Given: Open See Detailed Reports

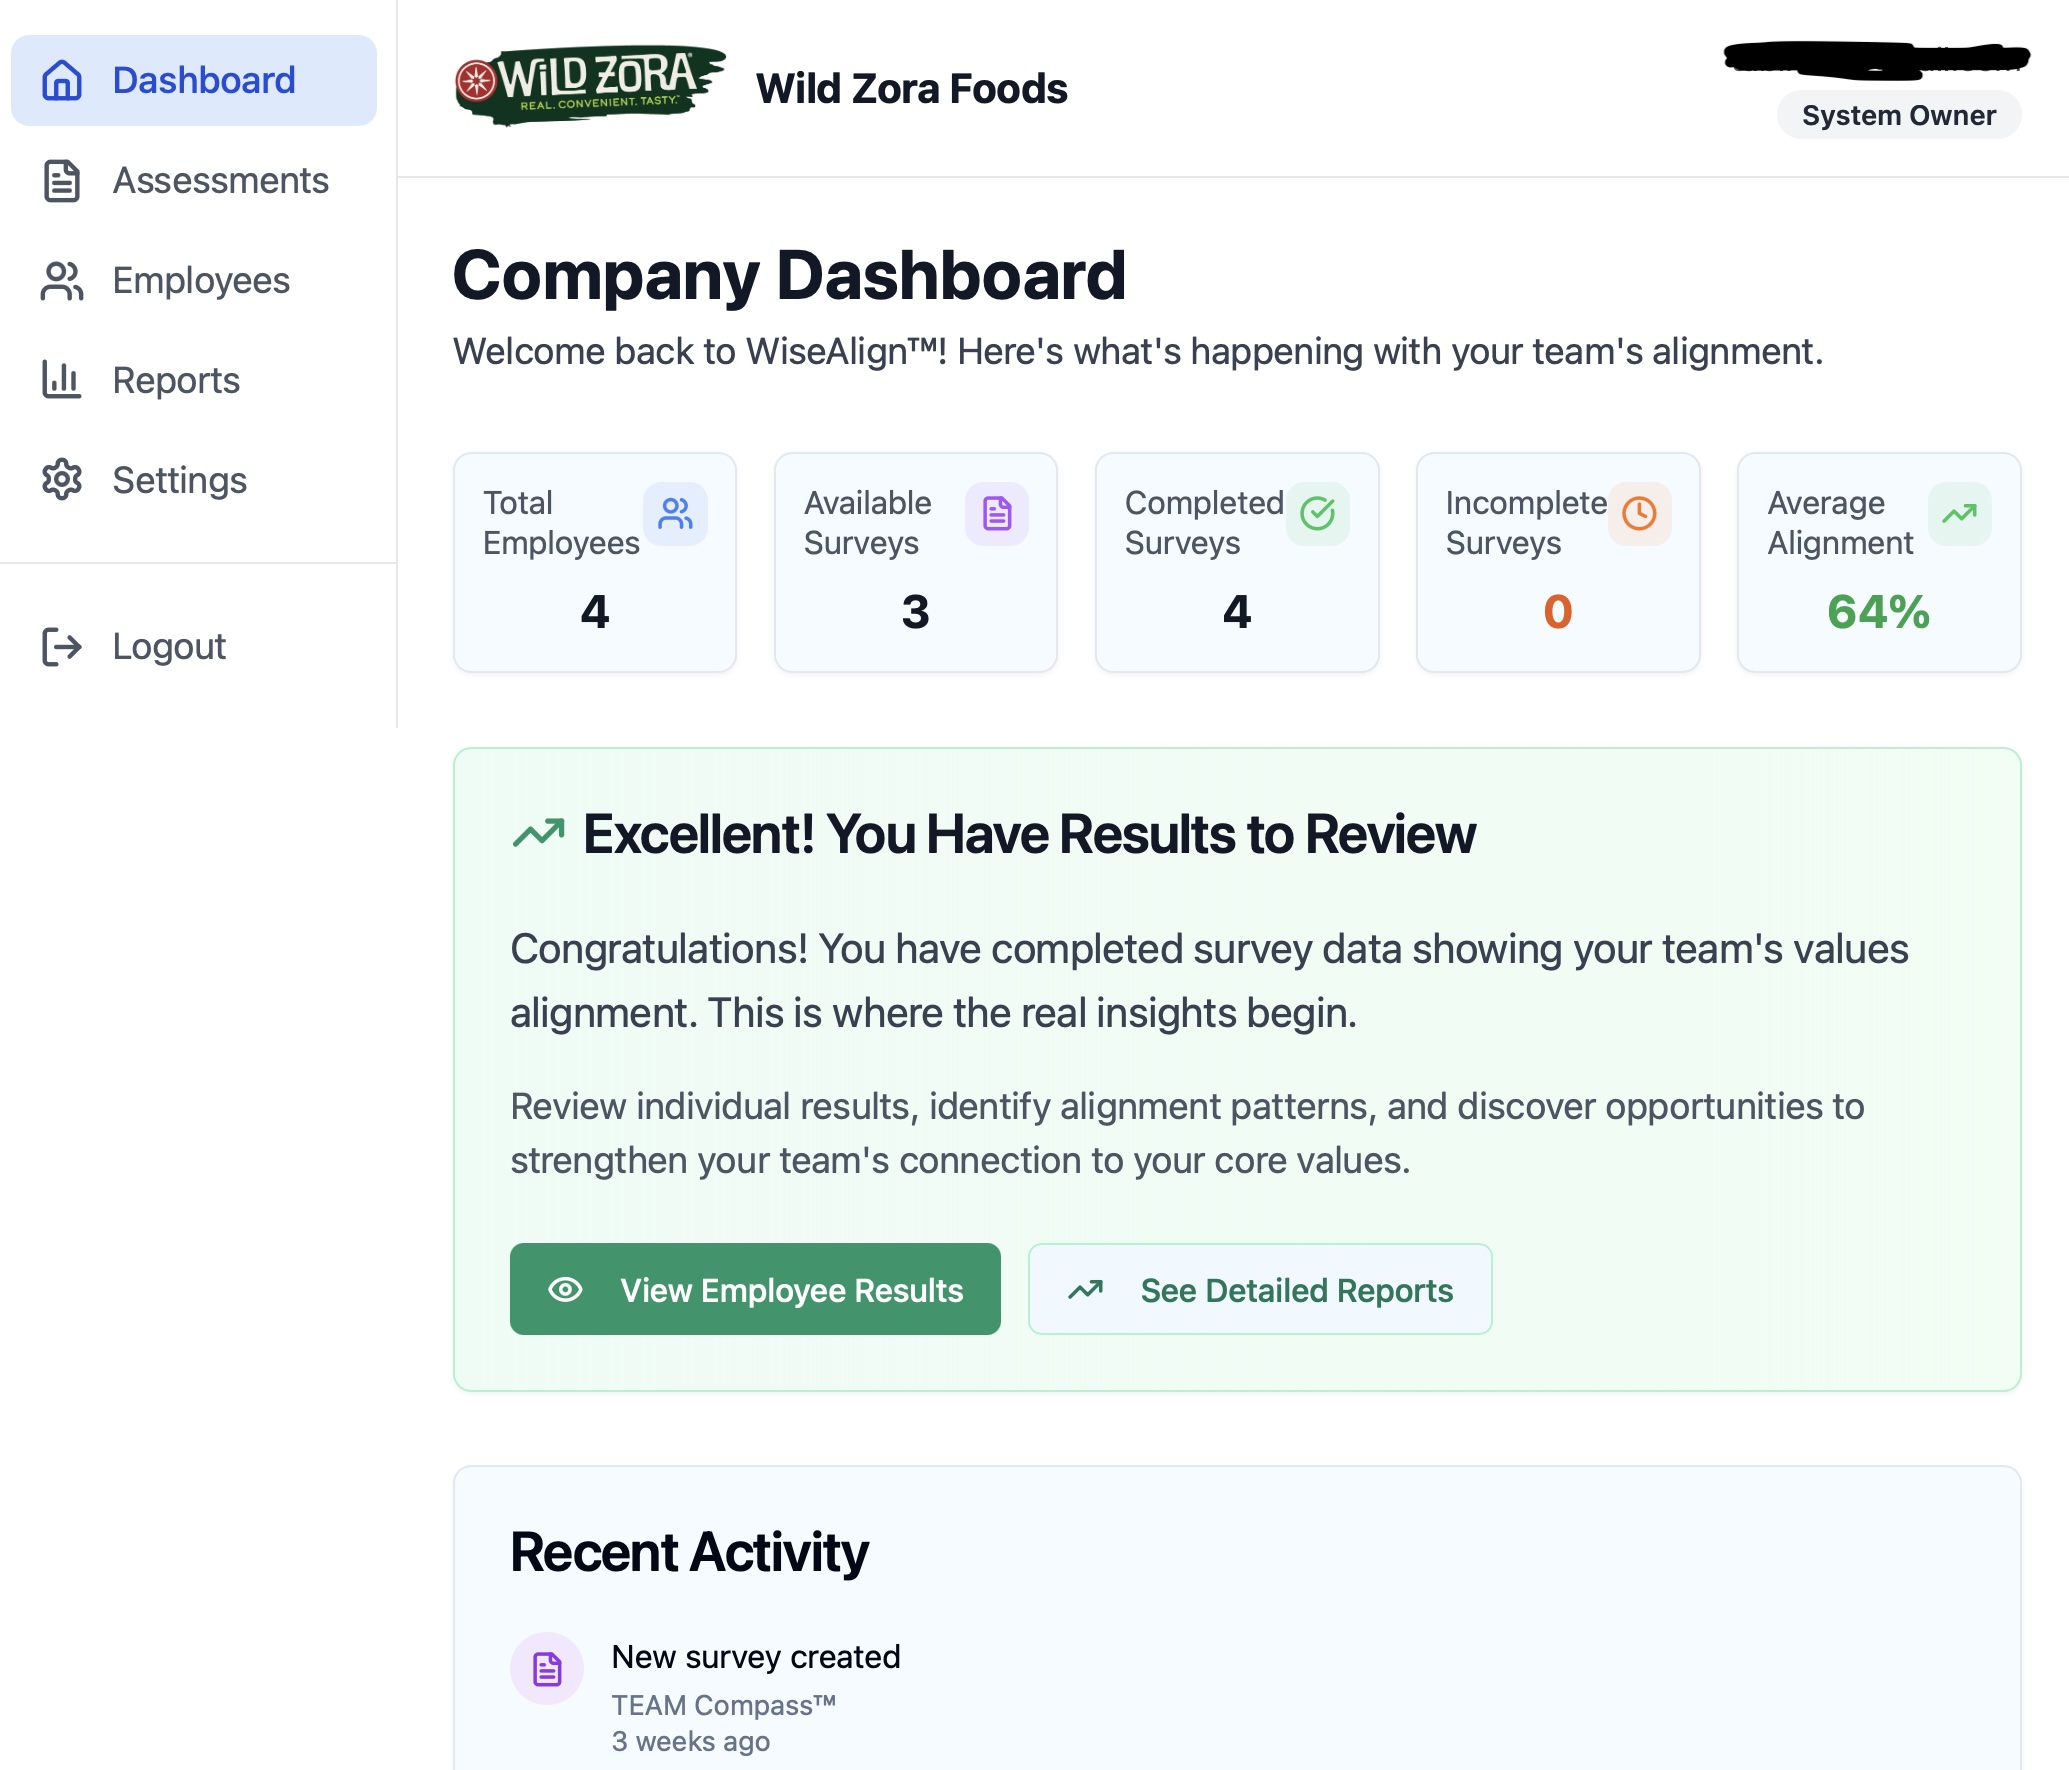Looking at the screenshot, I should [x=1259, y=1289].
